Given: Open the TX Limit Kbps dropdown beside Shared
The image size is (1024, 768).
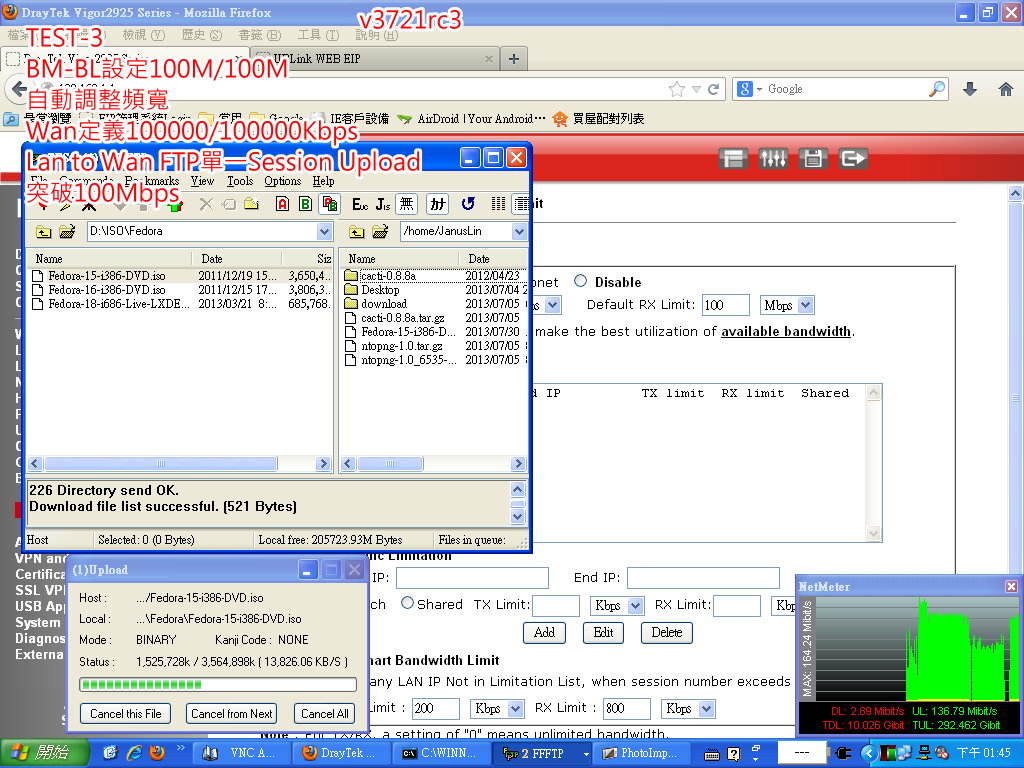Looking at the screenshot, I should point(617,606).
